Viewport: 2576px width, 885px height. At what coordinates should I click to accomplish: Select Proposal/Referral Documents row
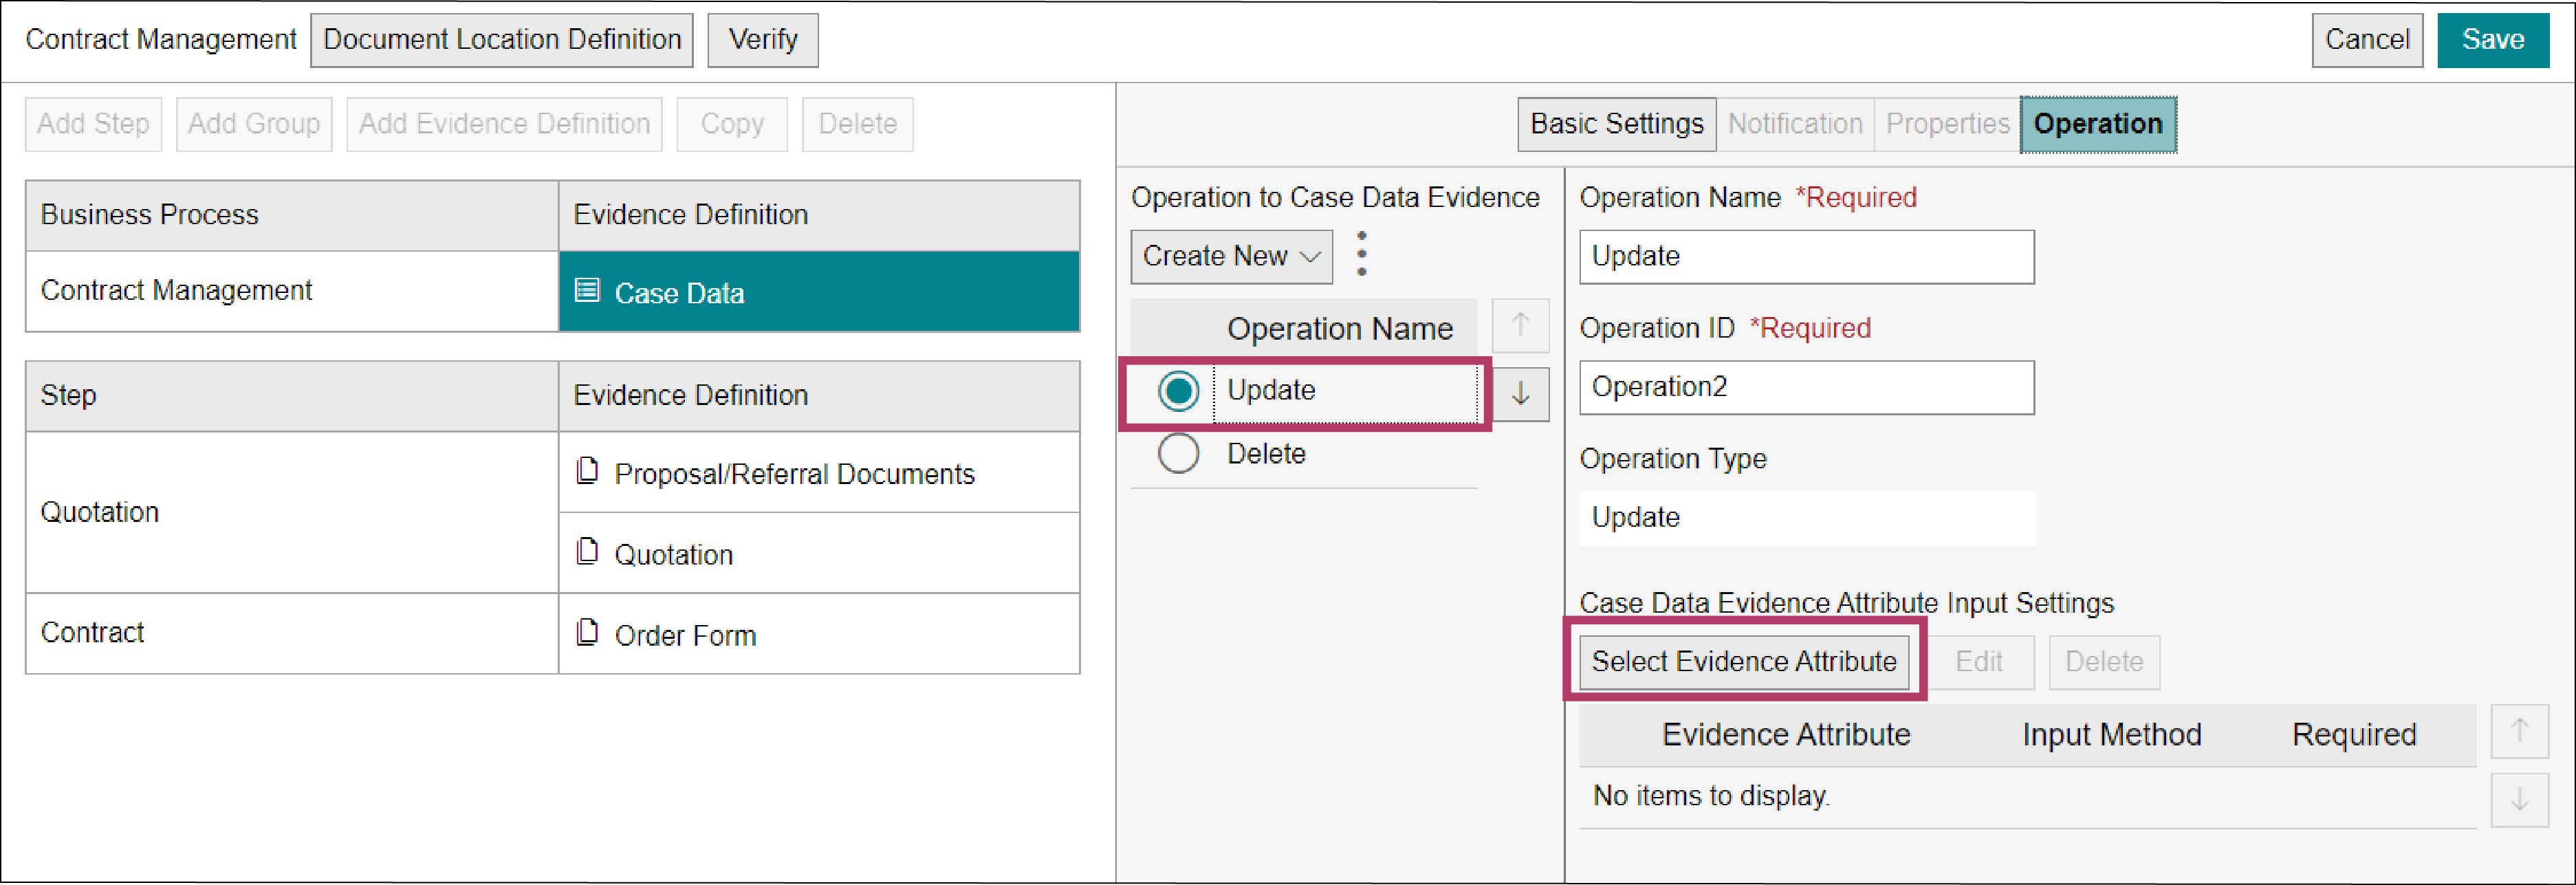818,472
